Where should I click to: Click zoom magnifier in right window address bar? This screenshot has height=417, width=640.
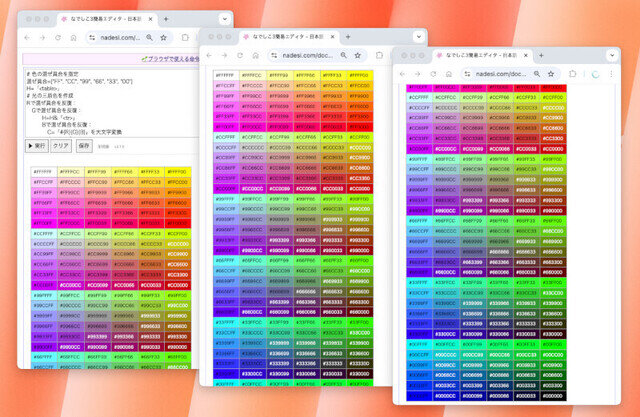click(x=537, y=74)
